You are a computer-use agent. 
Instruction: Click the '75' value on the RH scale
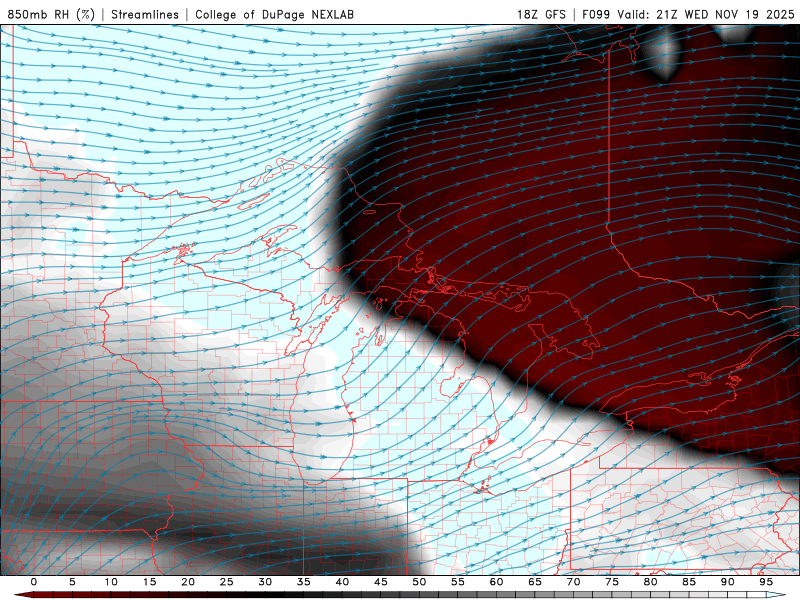point(612,582)
